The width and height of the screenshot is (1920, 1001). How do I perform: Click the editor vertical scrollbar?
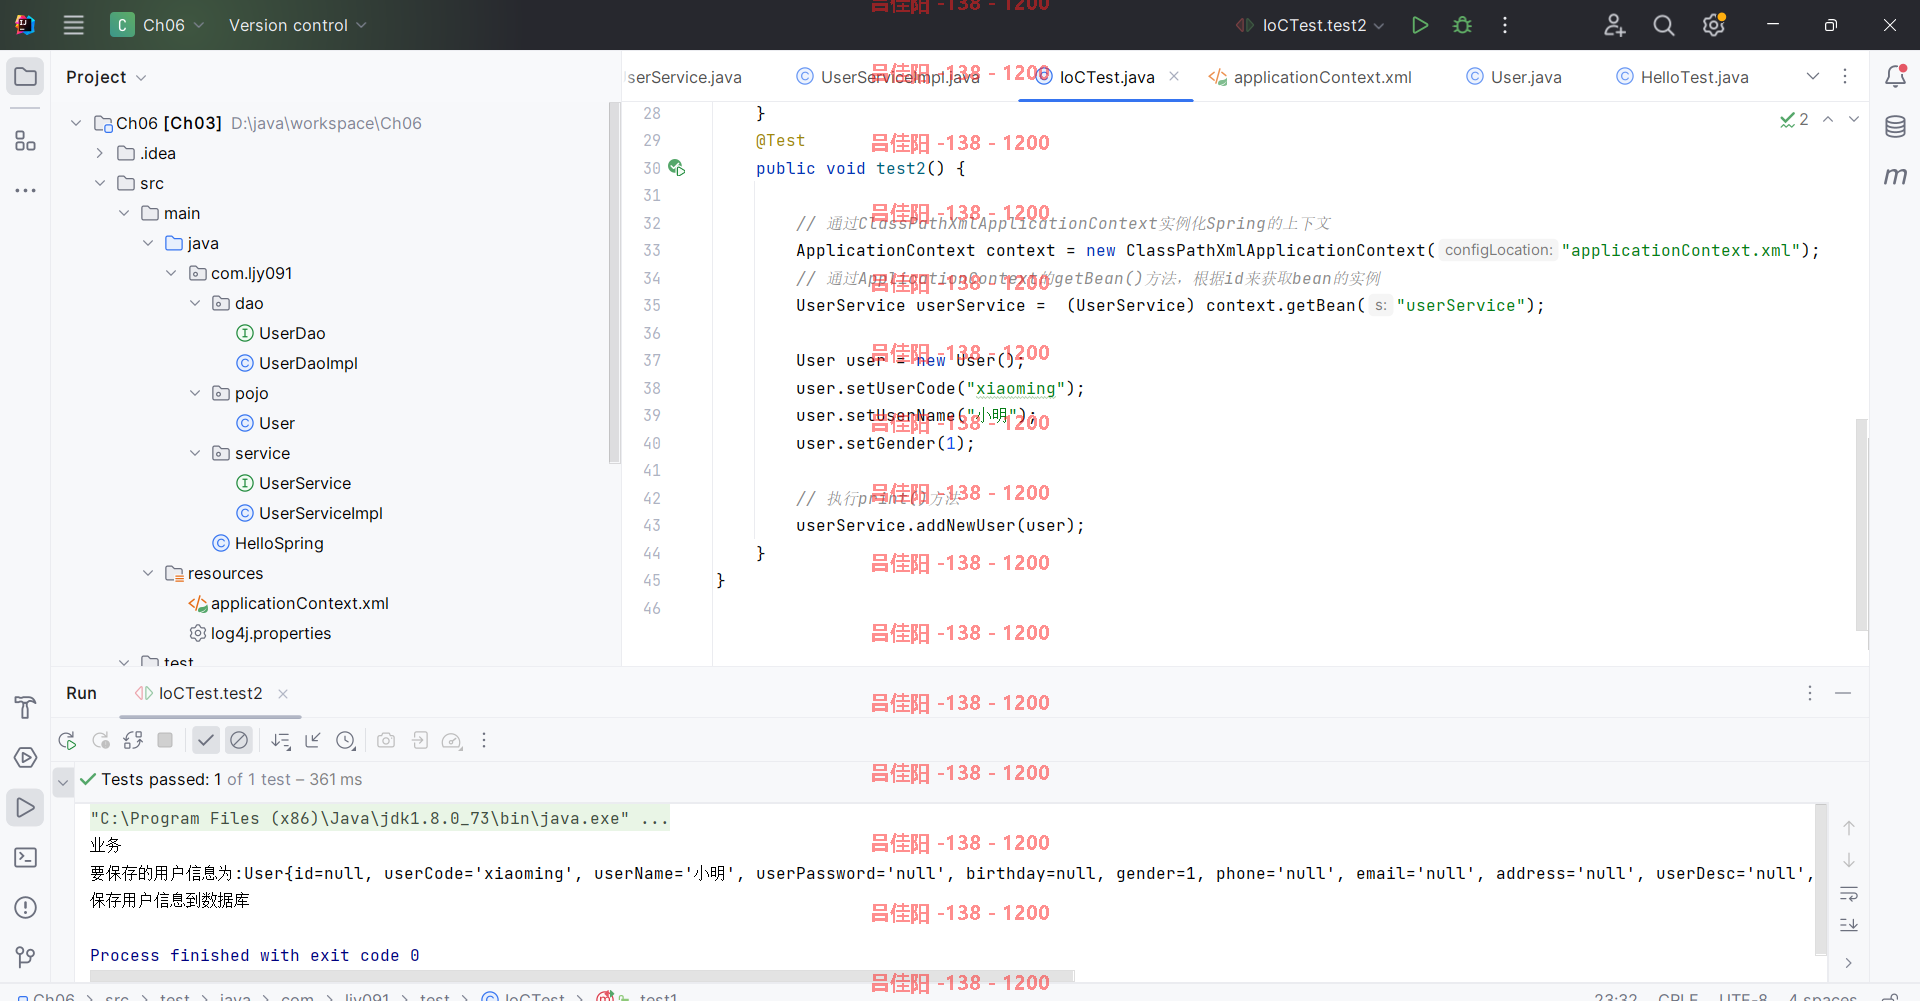(1861, 524)
